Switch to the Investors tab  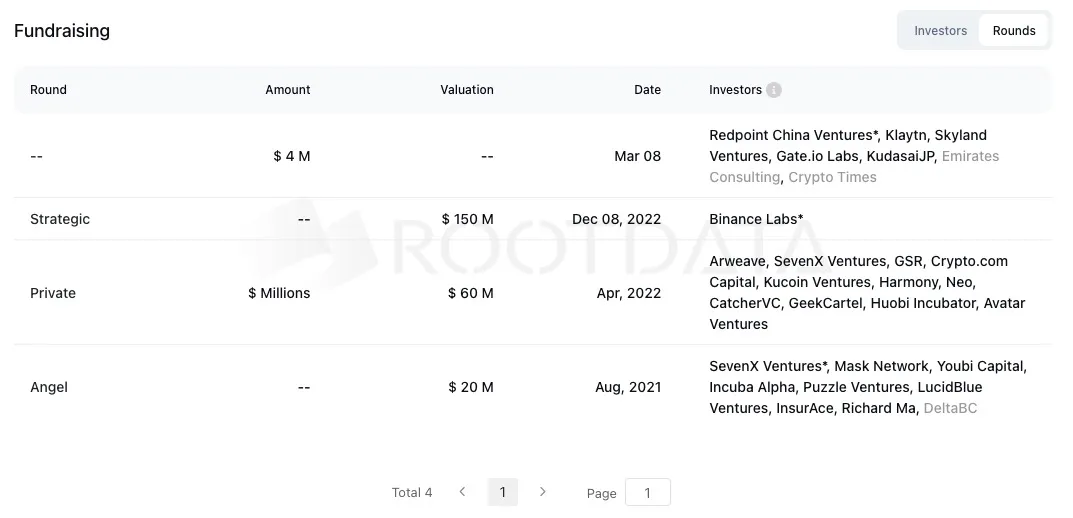pyautogui.click(x=940, y=31)
